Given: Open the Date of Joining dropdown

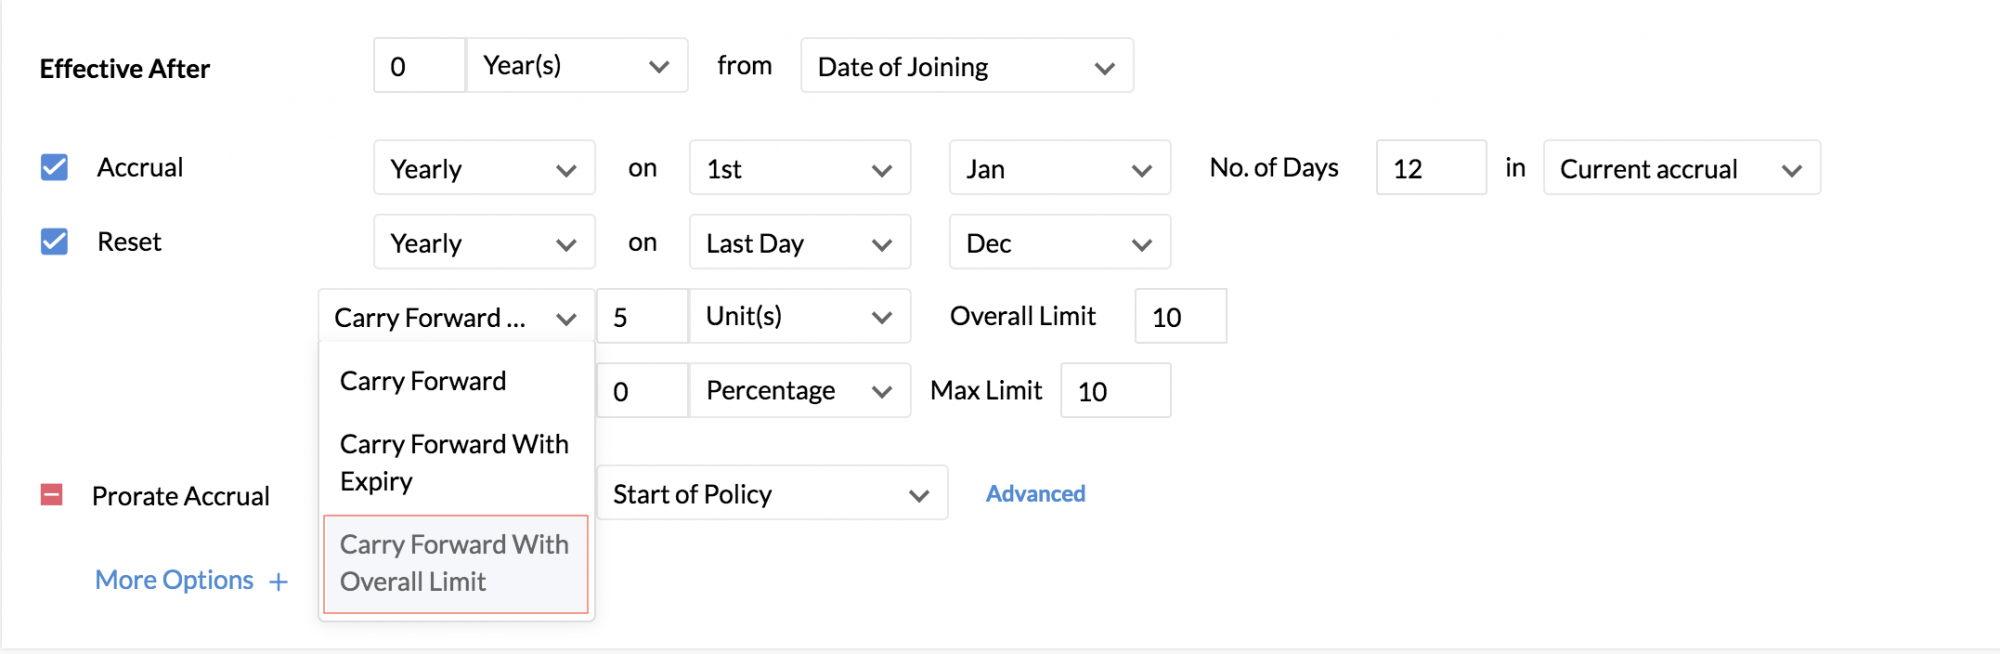Looking at the screenshot, I should (x=966, y=66).
